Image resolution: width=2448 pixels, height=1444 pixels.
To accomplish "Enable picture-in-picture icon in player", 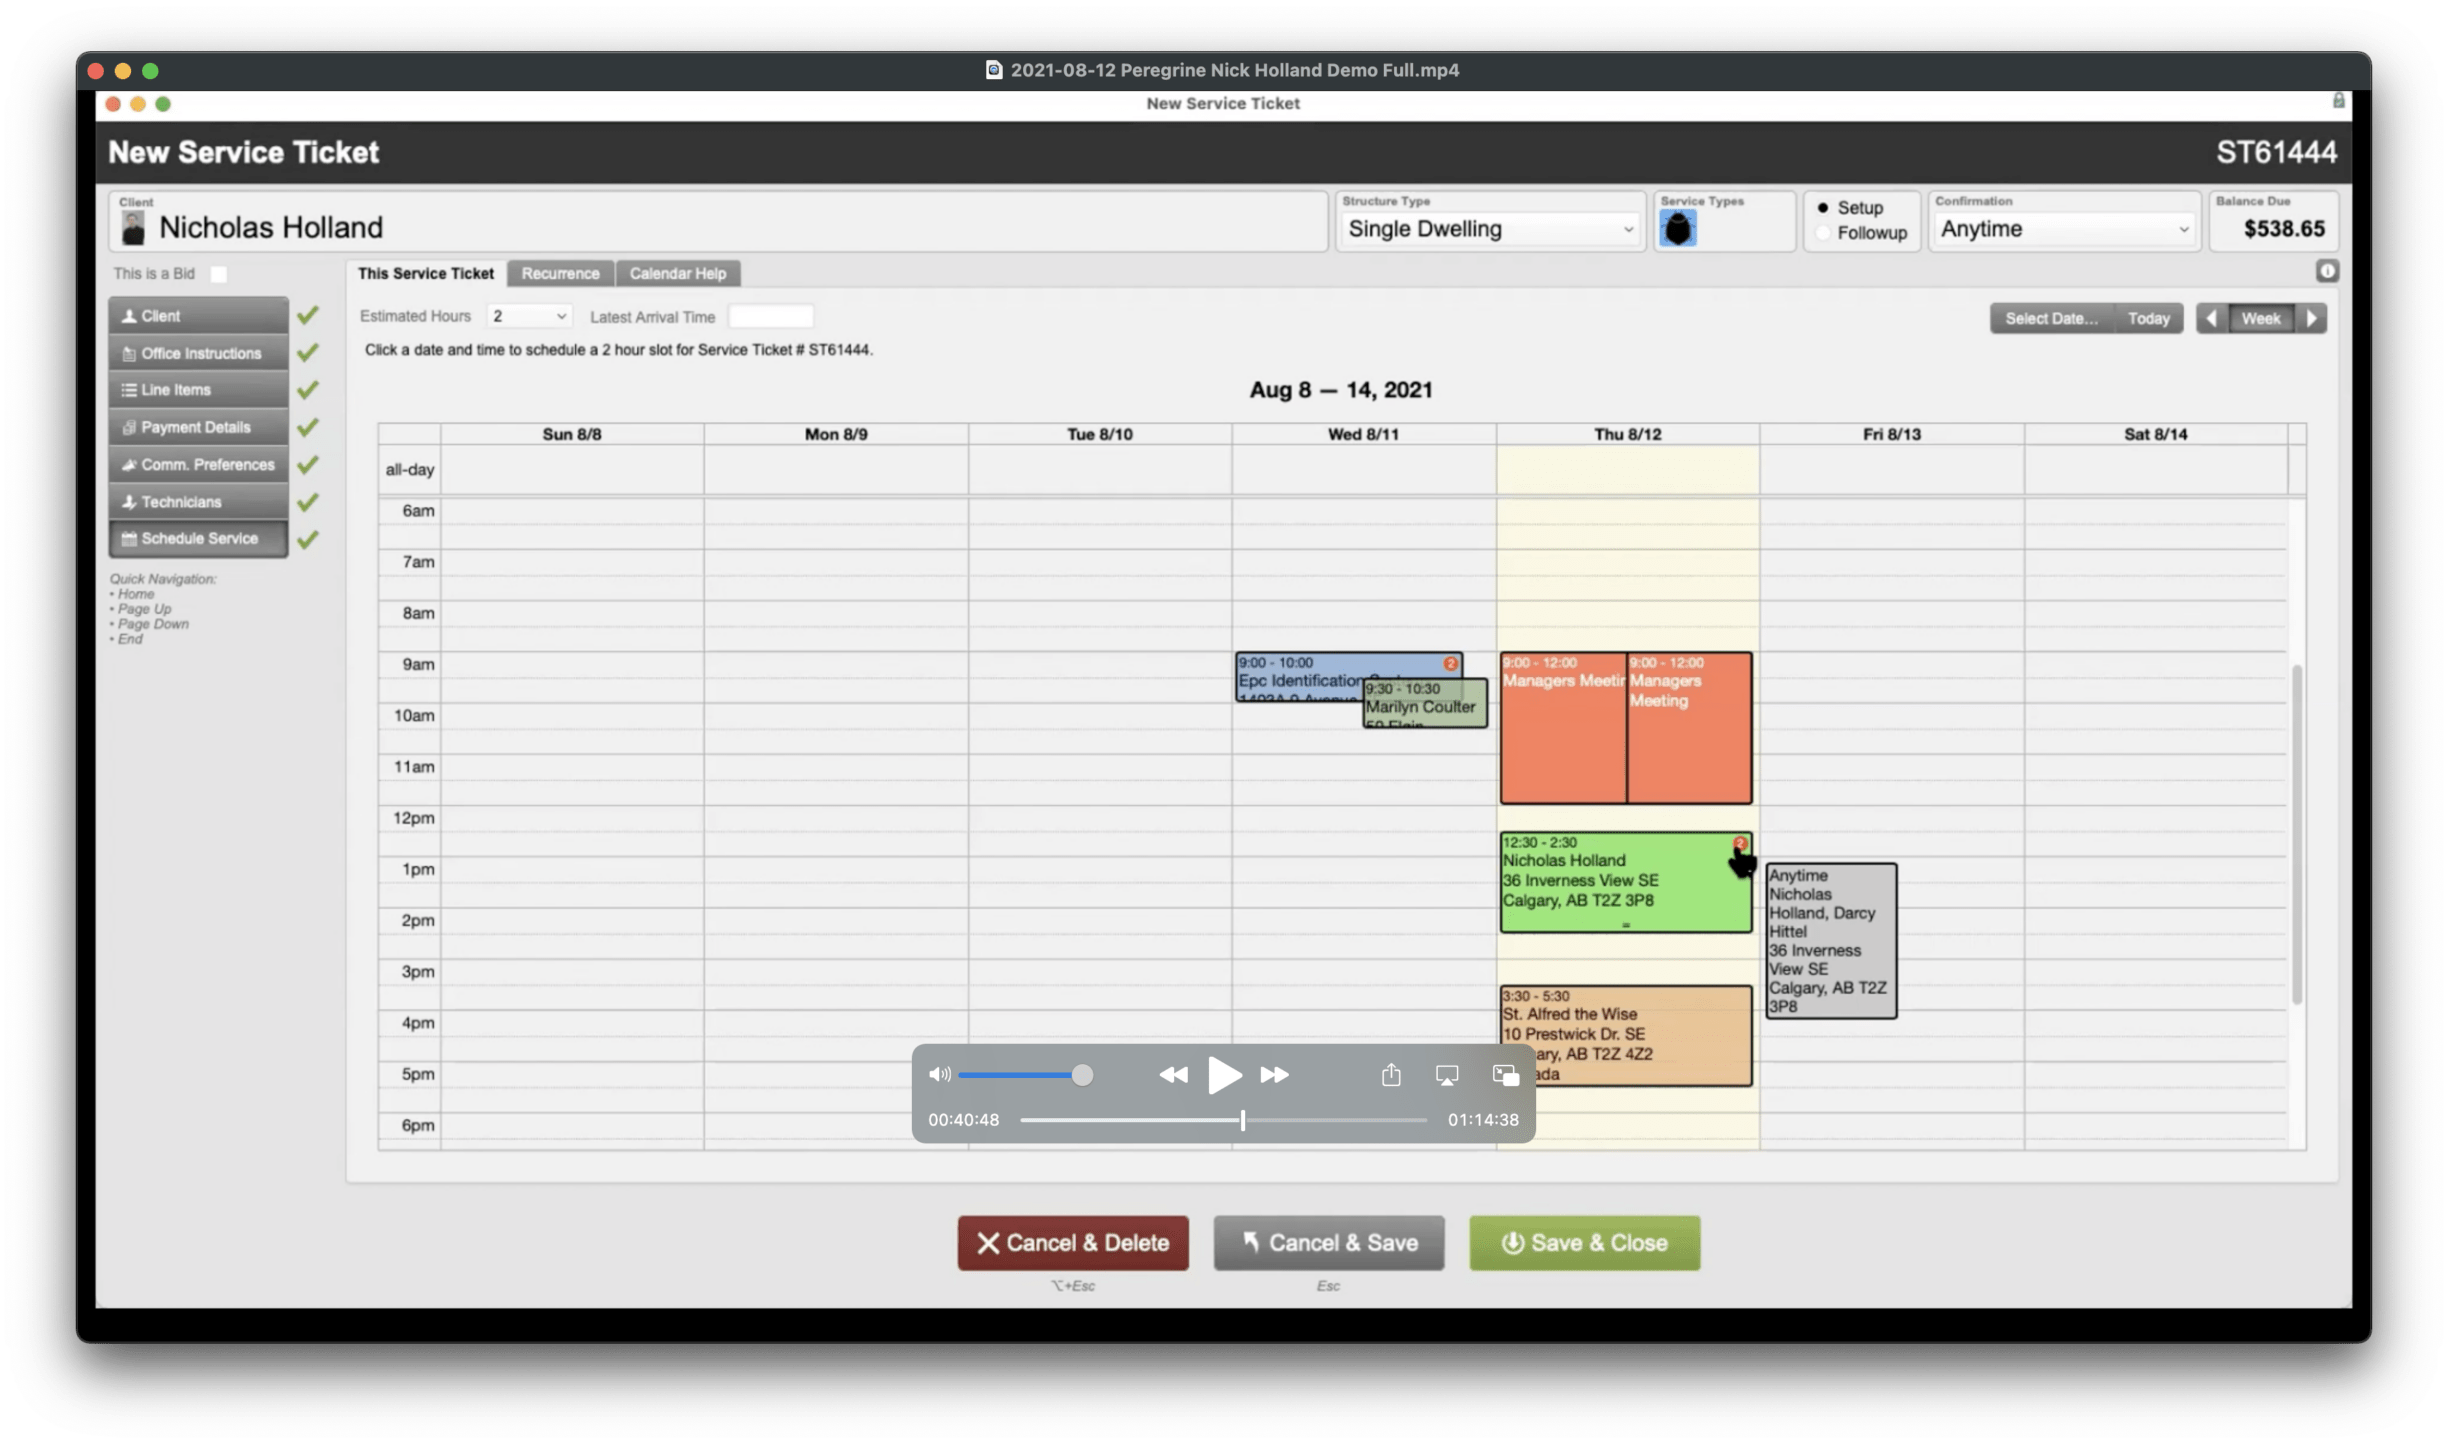I will (1505, 1075).
